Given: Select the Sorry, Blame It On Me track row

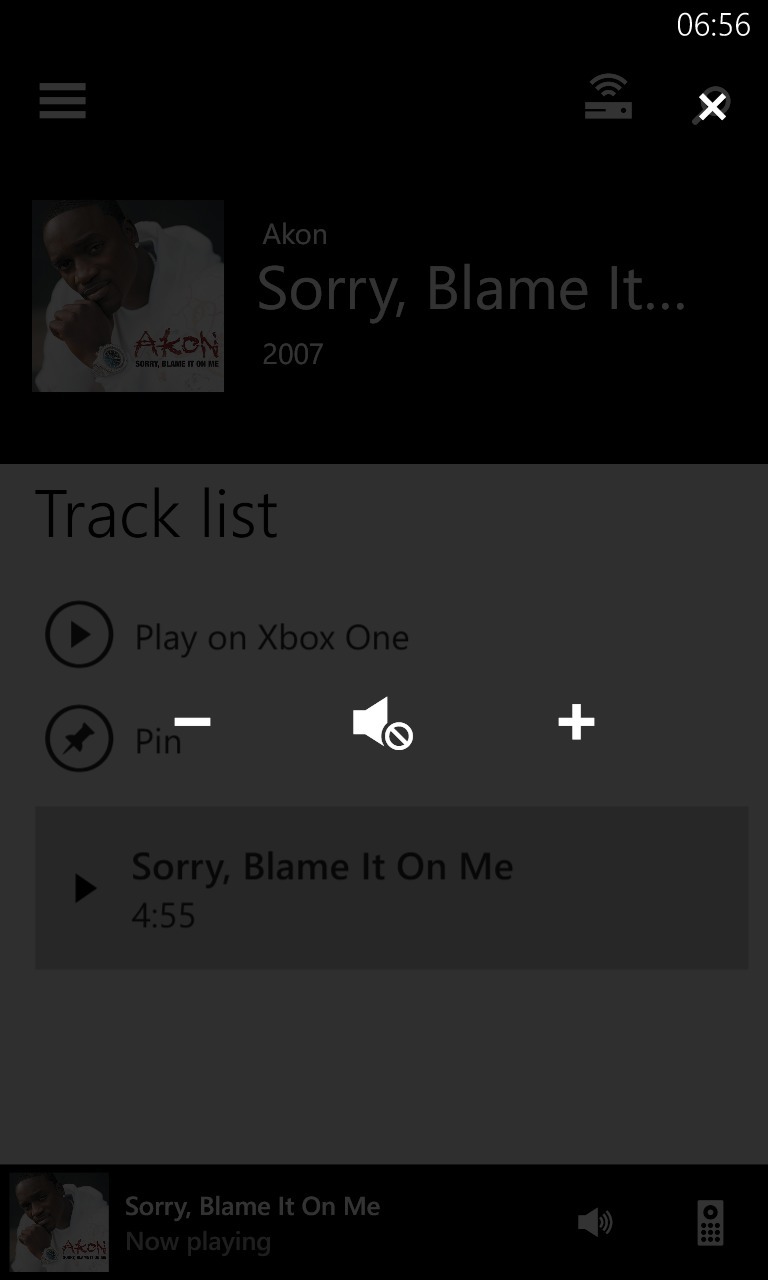Looking at the screenshot, I should coord(392,888).
